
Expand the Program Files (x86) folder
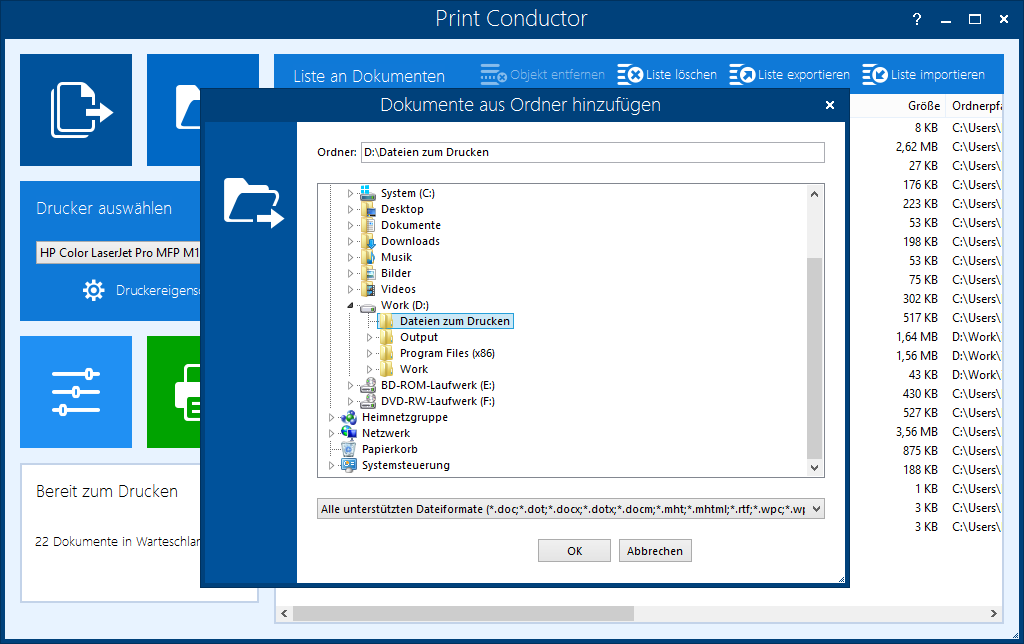click(370, 353)
